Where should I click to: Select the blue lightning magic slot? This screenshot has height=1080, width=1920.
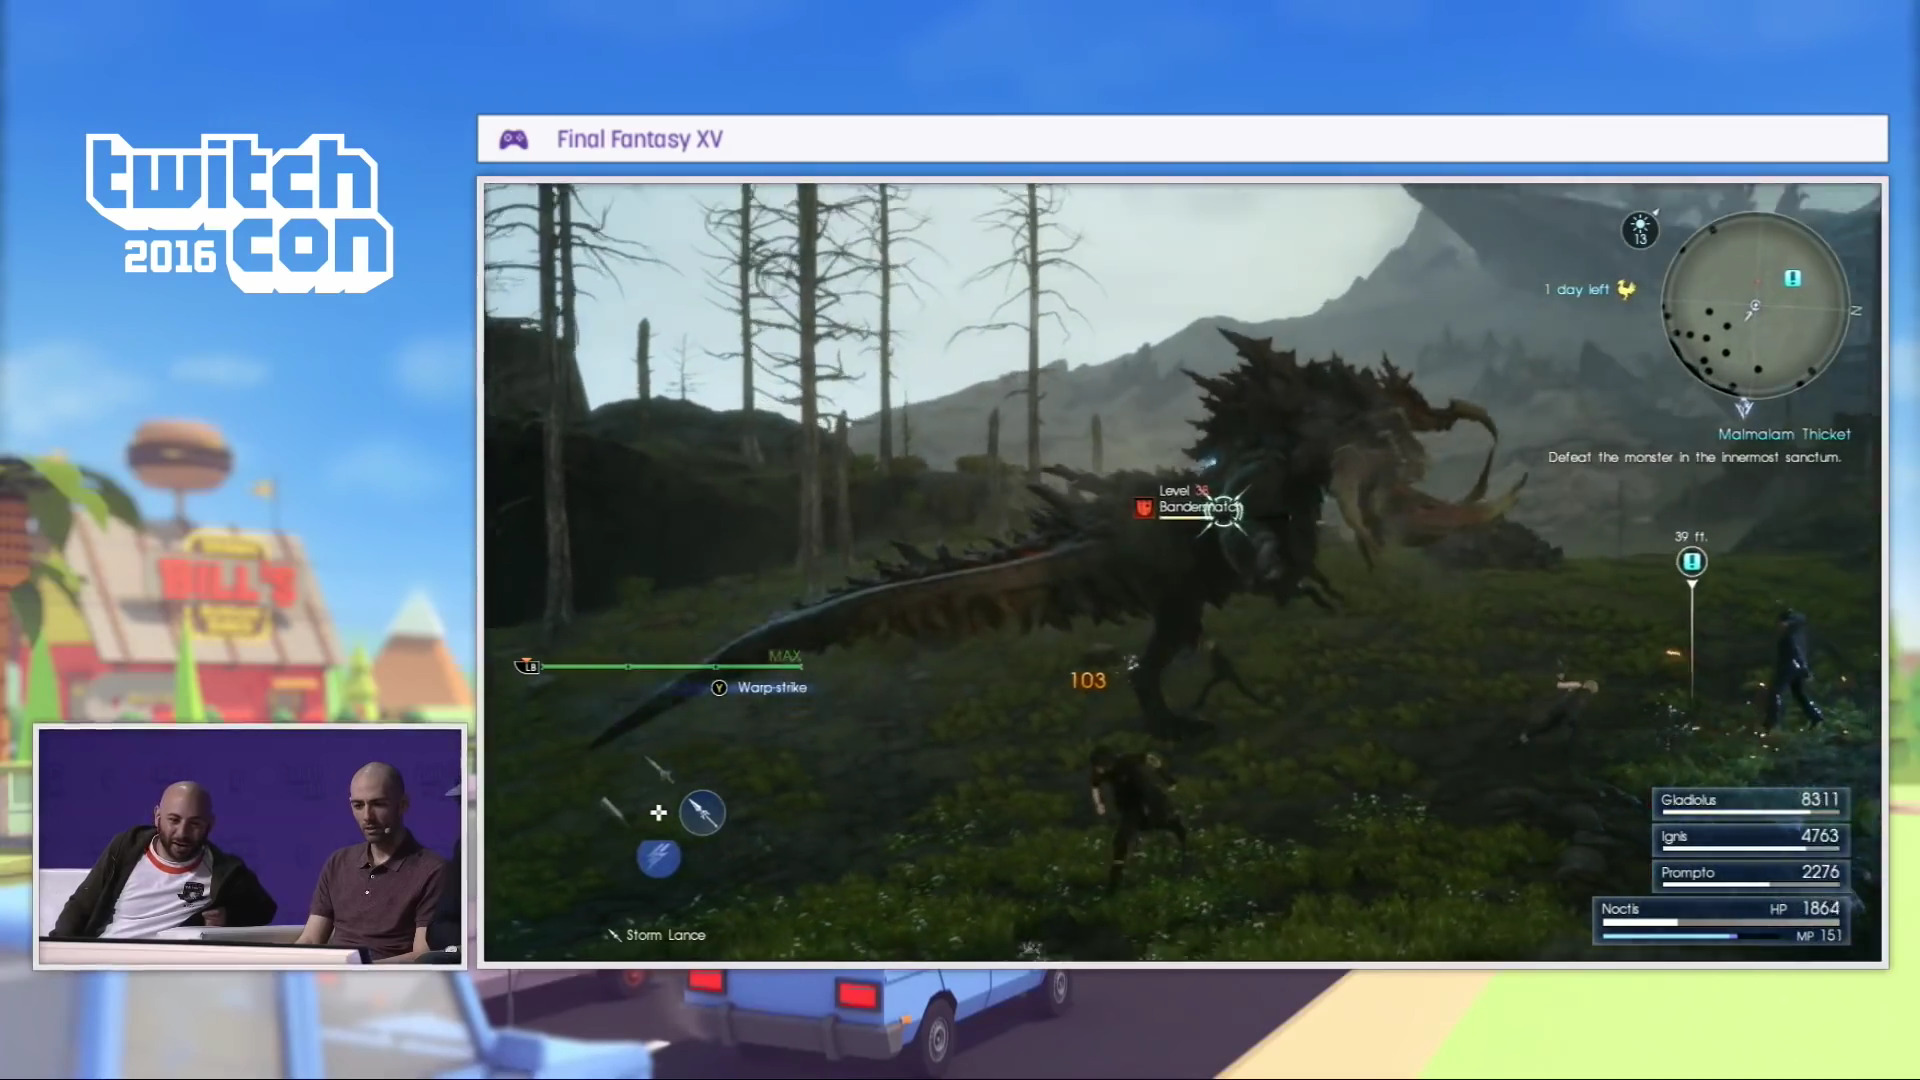pyautogui.click(x=658, y=858)
